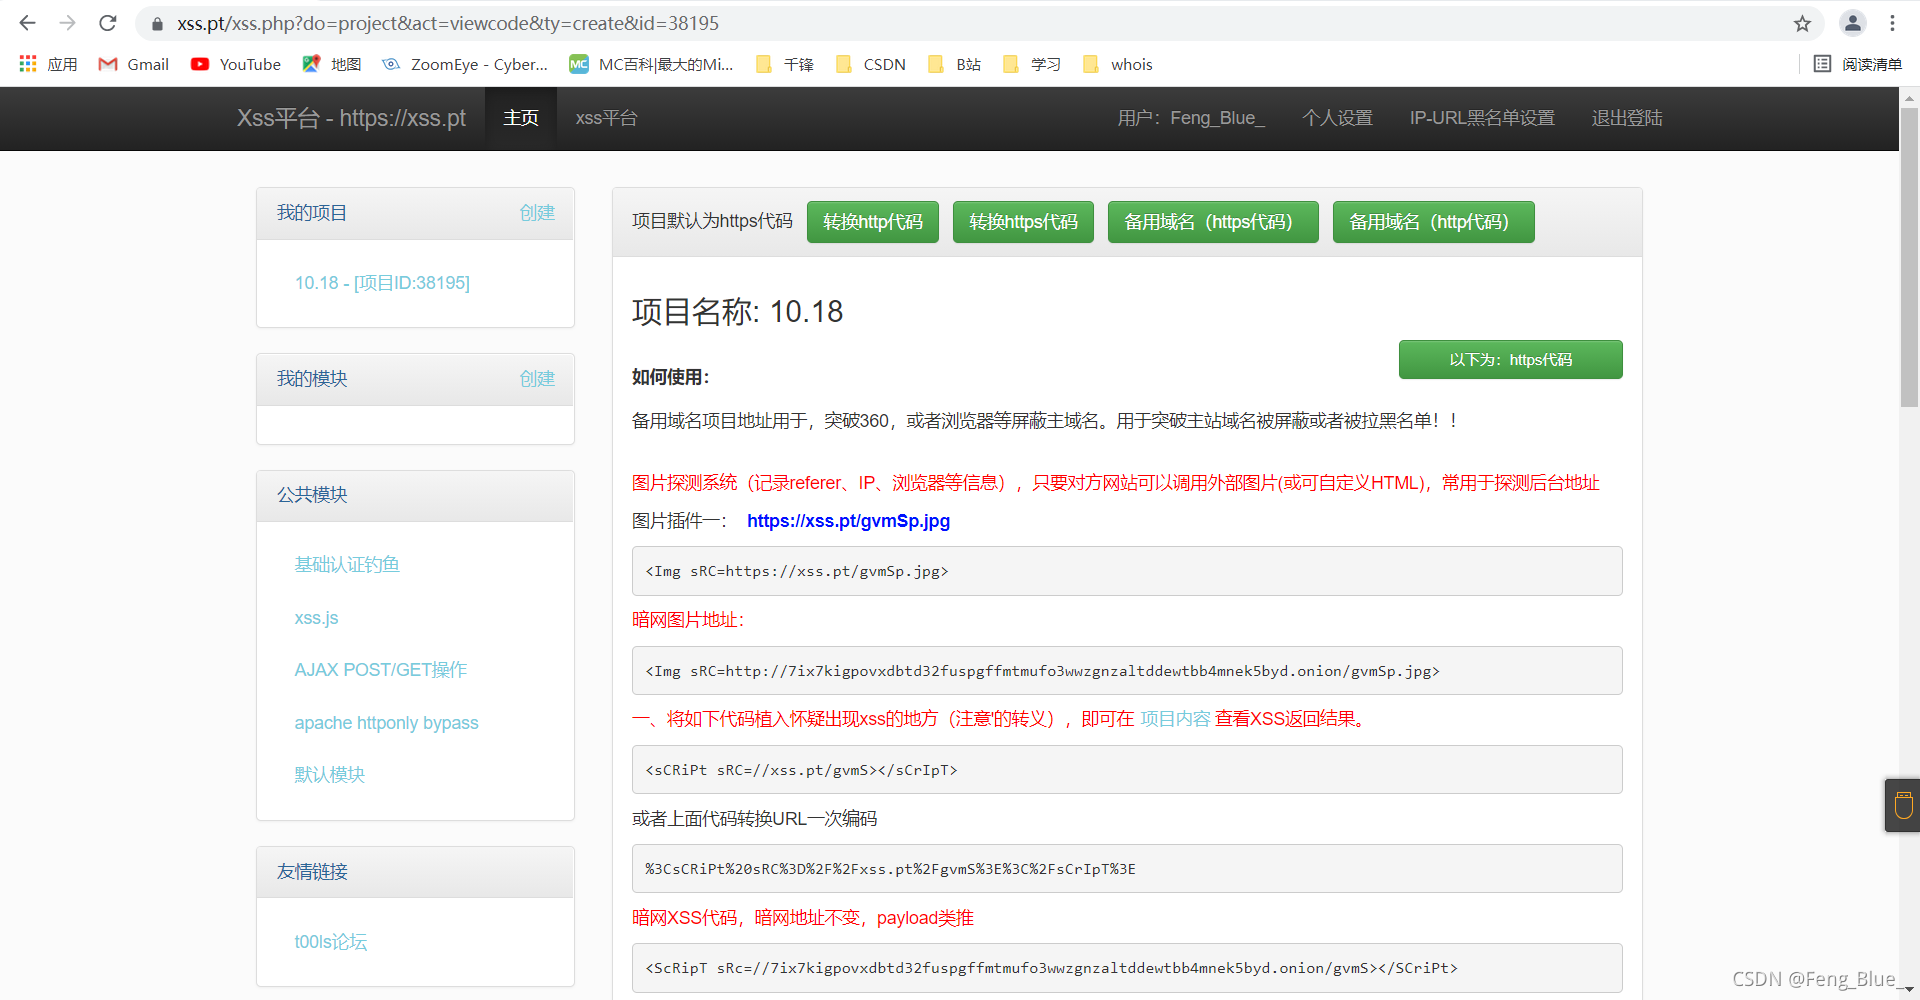This screenshot has height=1000, width=1920.
Task: Click the lock icon in address bar
Action: click(x=157, y=23)
